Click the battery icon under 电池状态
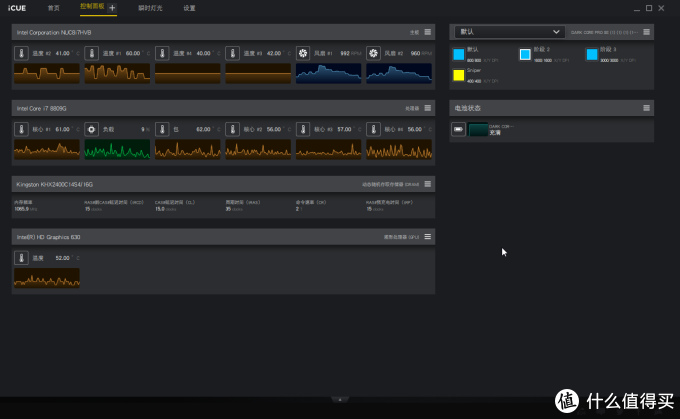This screenshot has width=680, height=419. point(458,129)
